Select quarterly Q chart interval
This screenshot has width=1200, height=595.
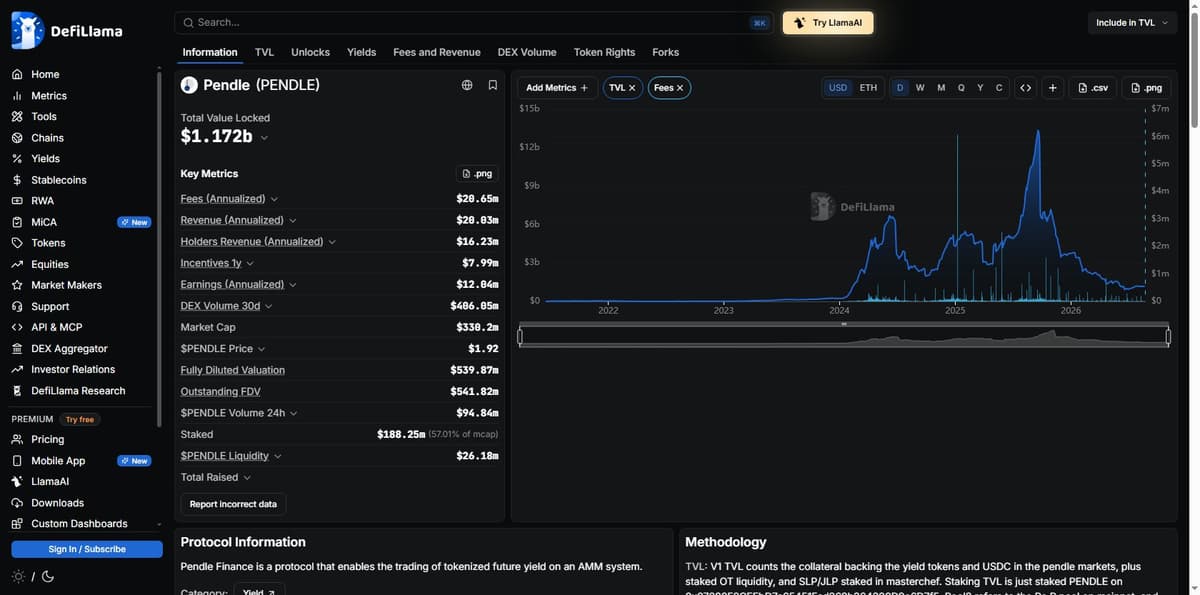click(x=961, y=88)
